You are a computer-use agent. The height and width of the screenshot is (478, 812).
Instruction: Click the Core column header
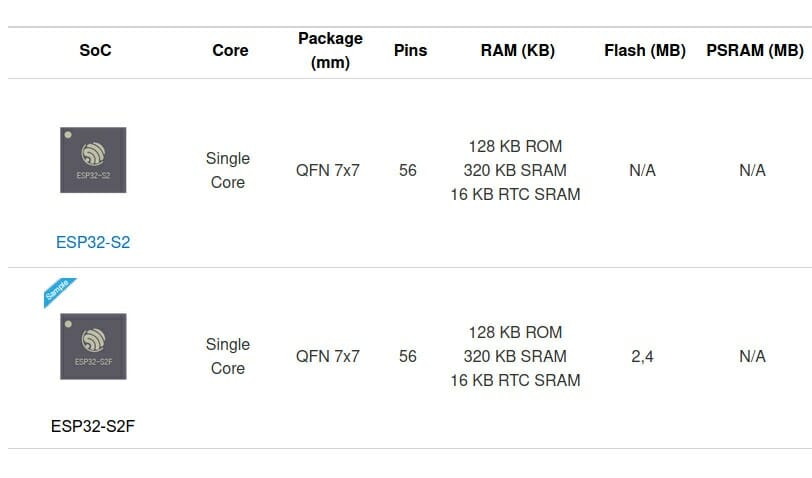tap(230, 50)
